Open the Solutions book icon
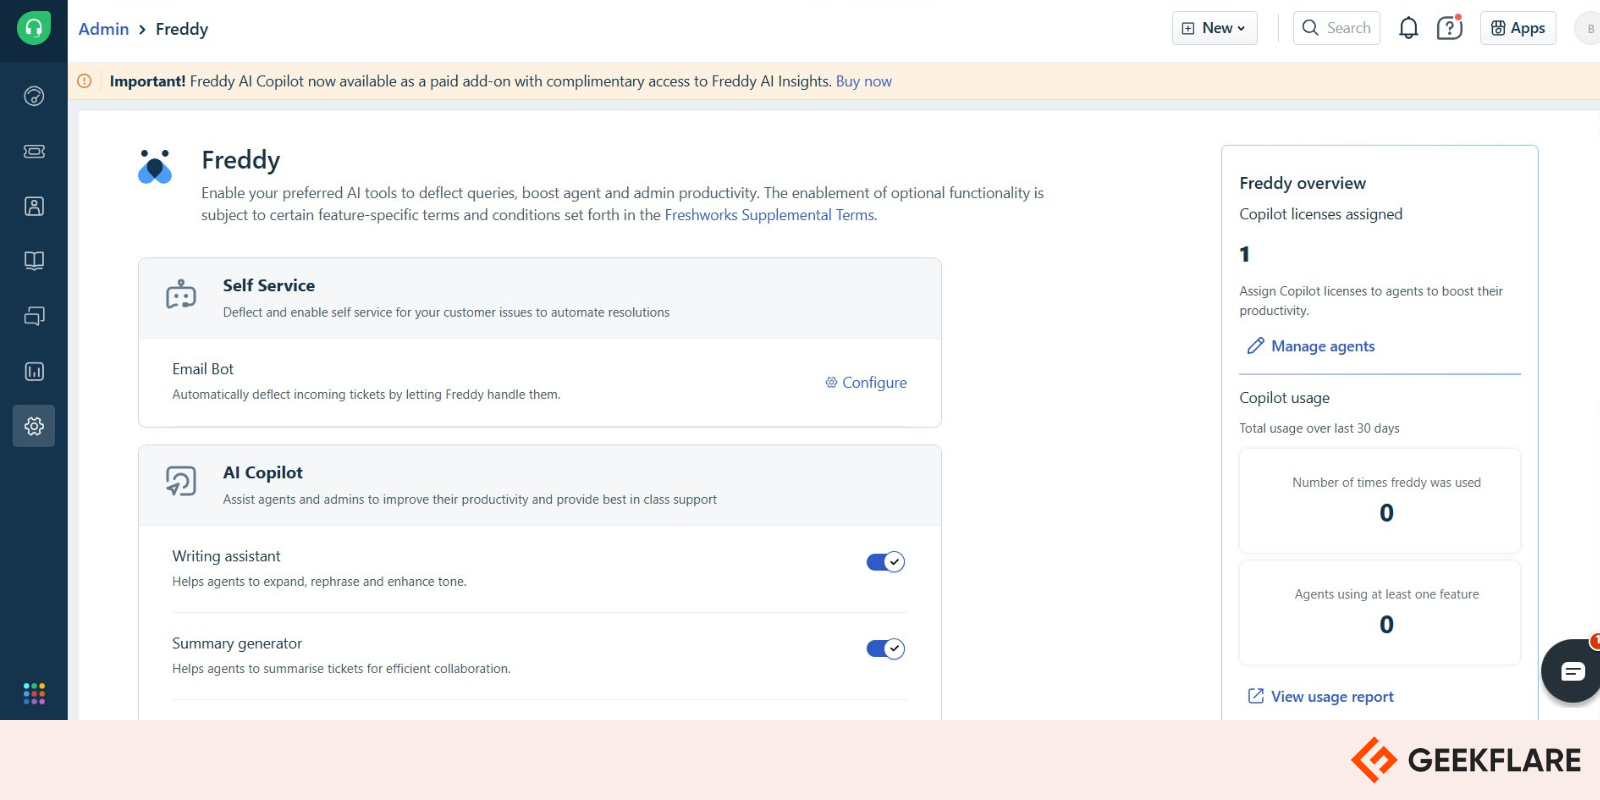 [x=34, y=261]
